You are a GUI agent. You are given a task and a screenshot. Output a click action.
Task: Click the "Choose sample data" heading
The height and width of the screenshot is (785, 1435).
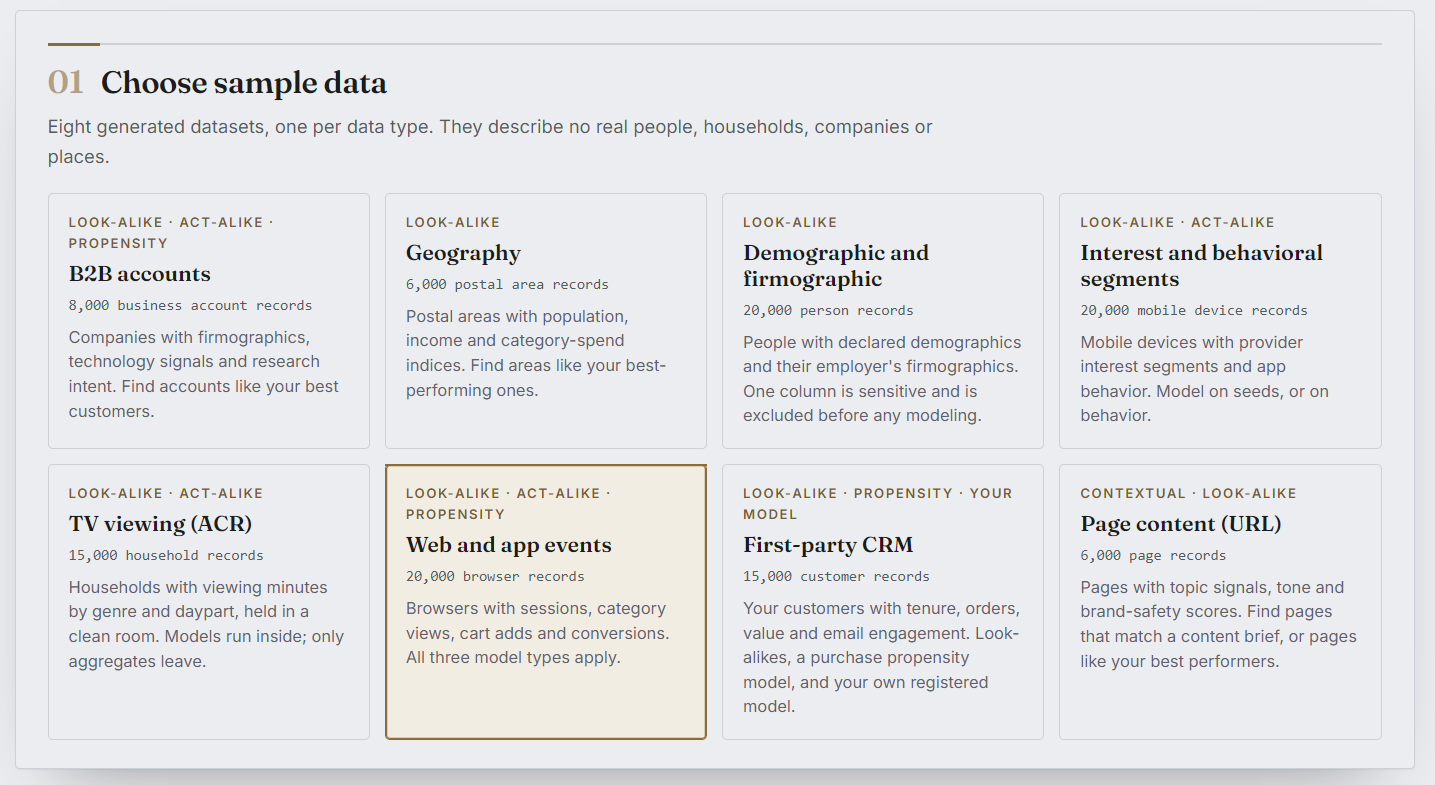tap(244, 82)
